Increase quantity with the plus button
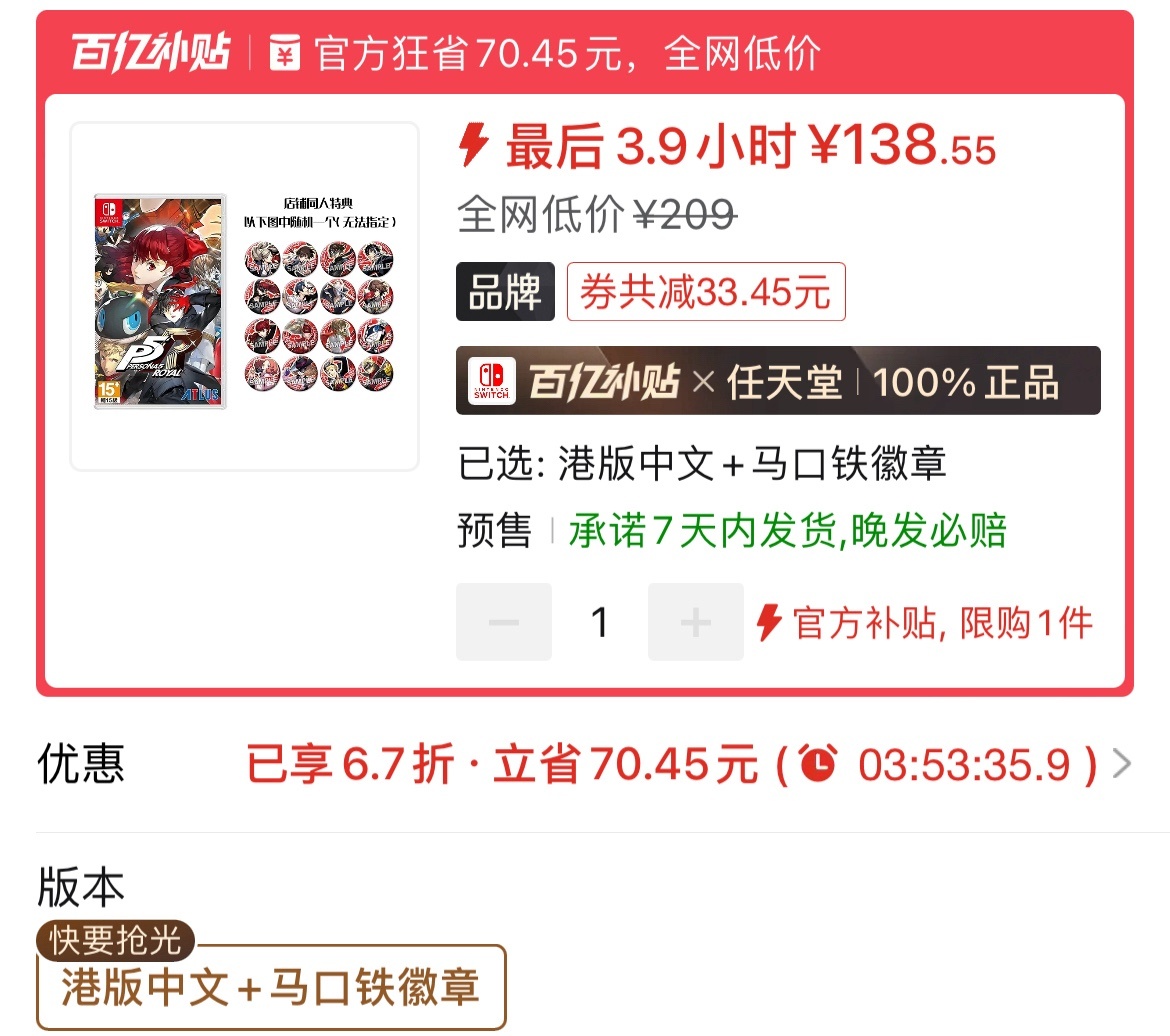This screenshot has height=1036, width=1170. [695, 622]
